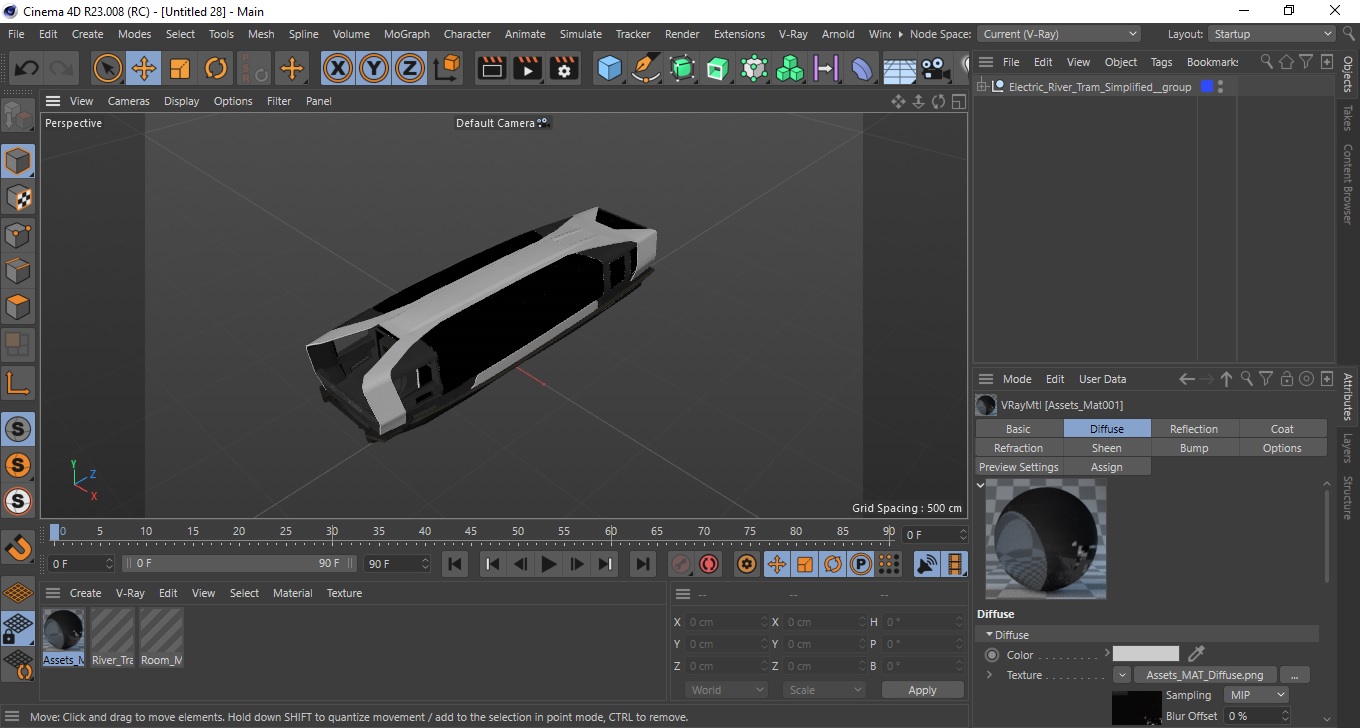
Task: Switch to Refraction tab
Action: (1018, 448)
